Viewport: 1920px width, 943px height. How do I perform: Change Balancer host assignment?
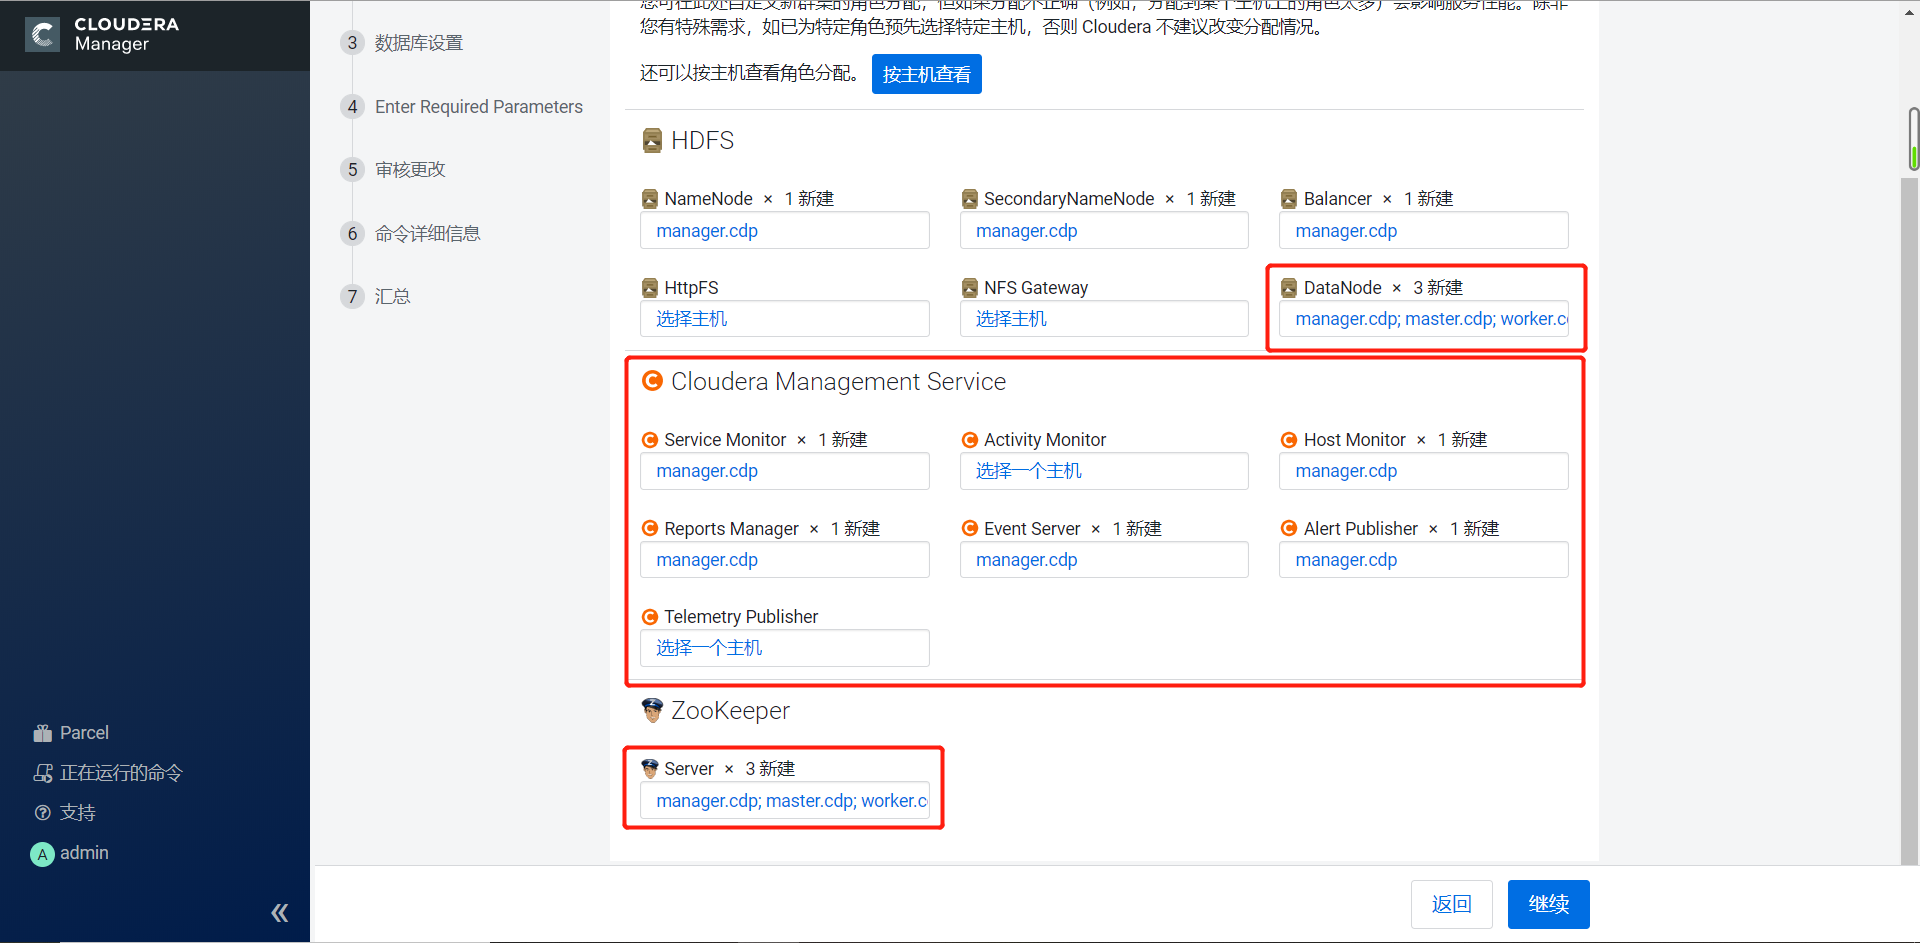[x=1423, y=230]
